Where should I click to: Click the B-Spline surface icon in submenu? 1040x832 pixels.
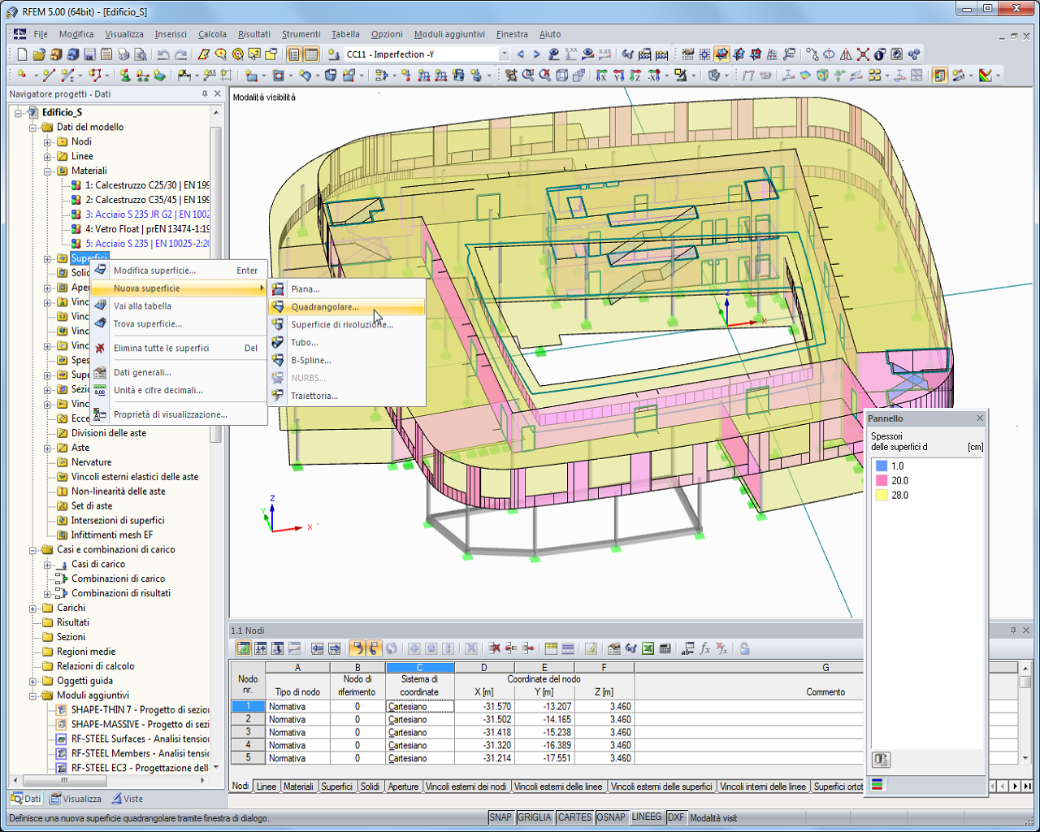[x=278, y=360]
